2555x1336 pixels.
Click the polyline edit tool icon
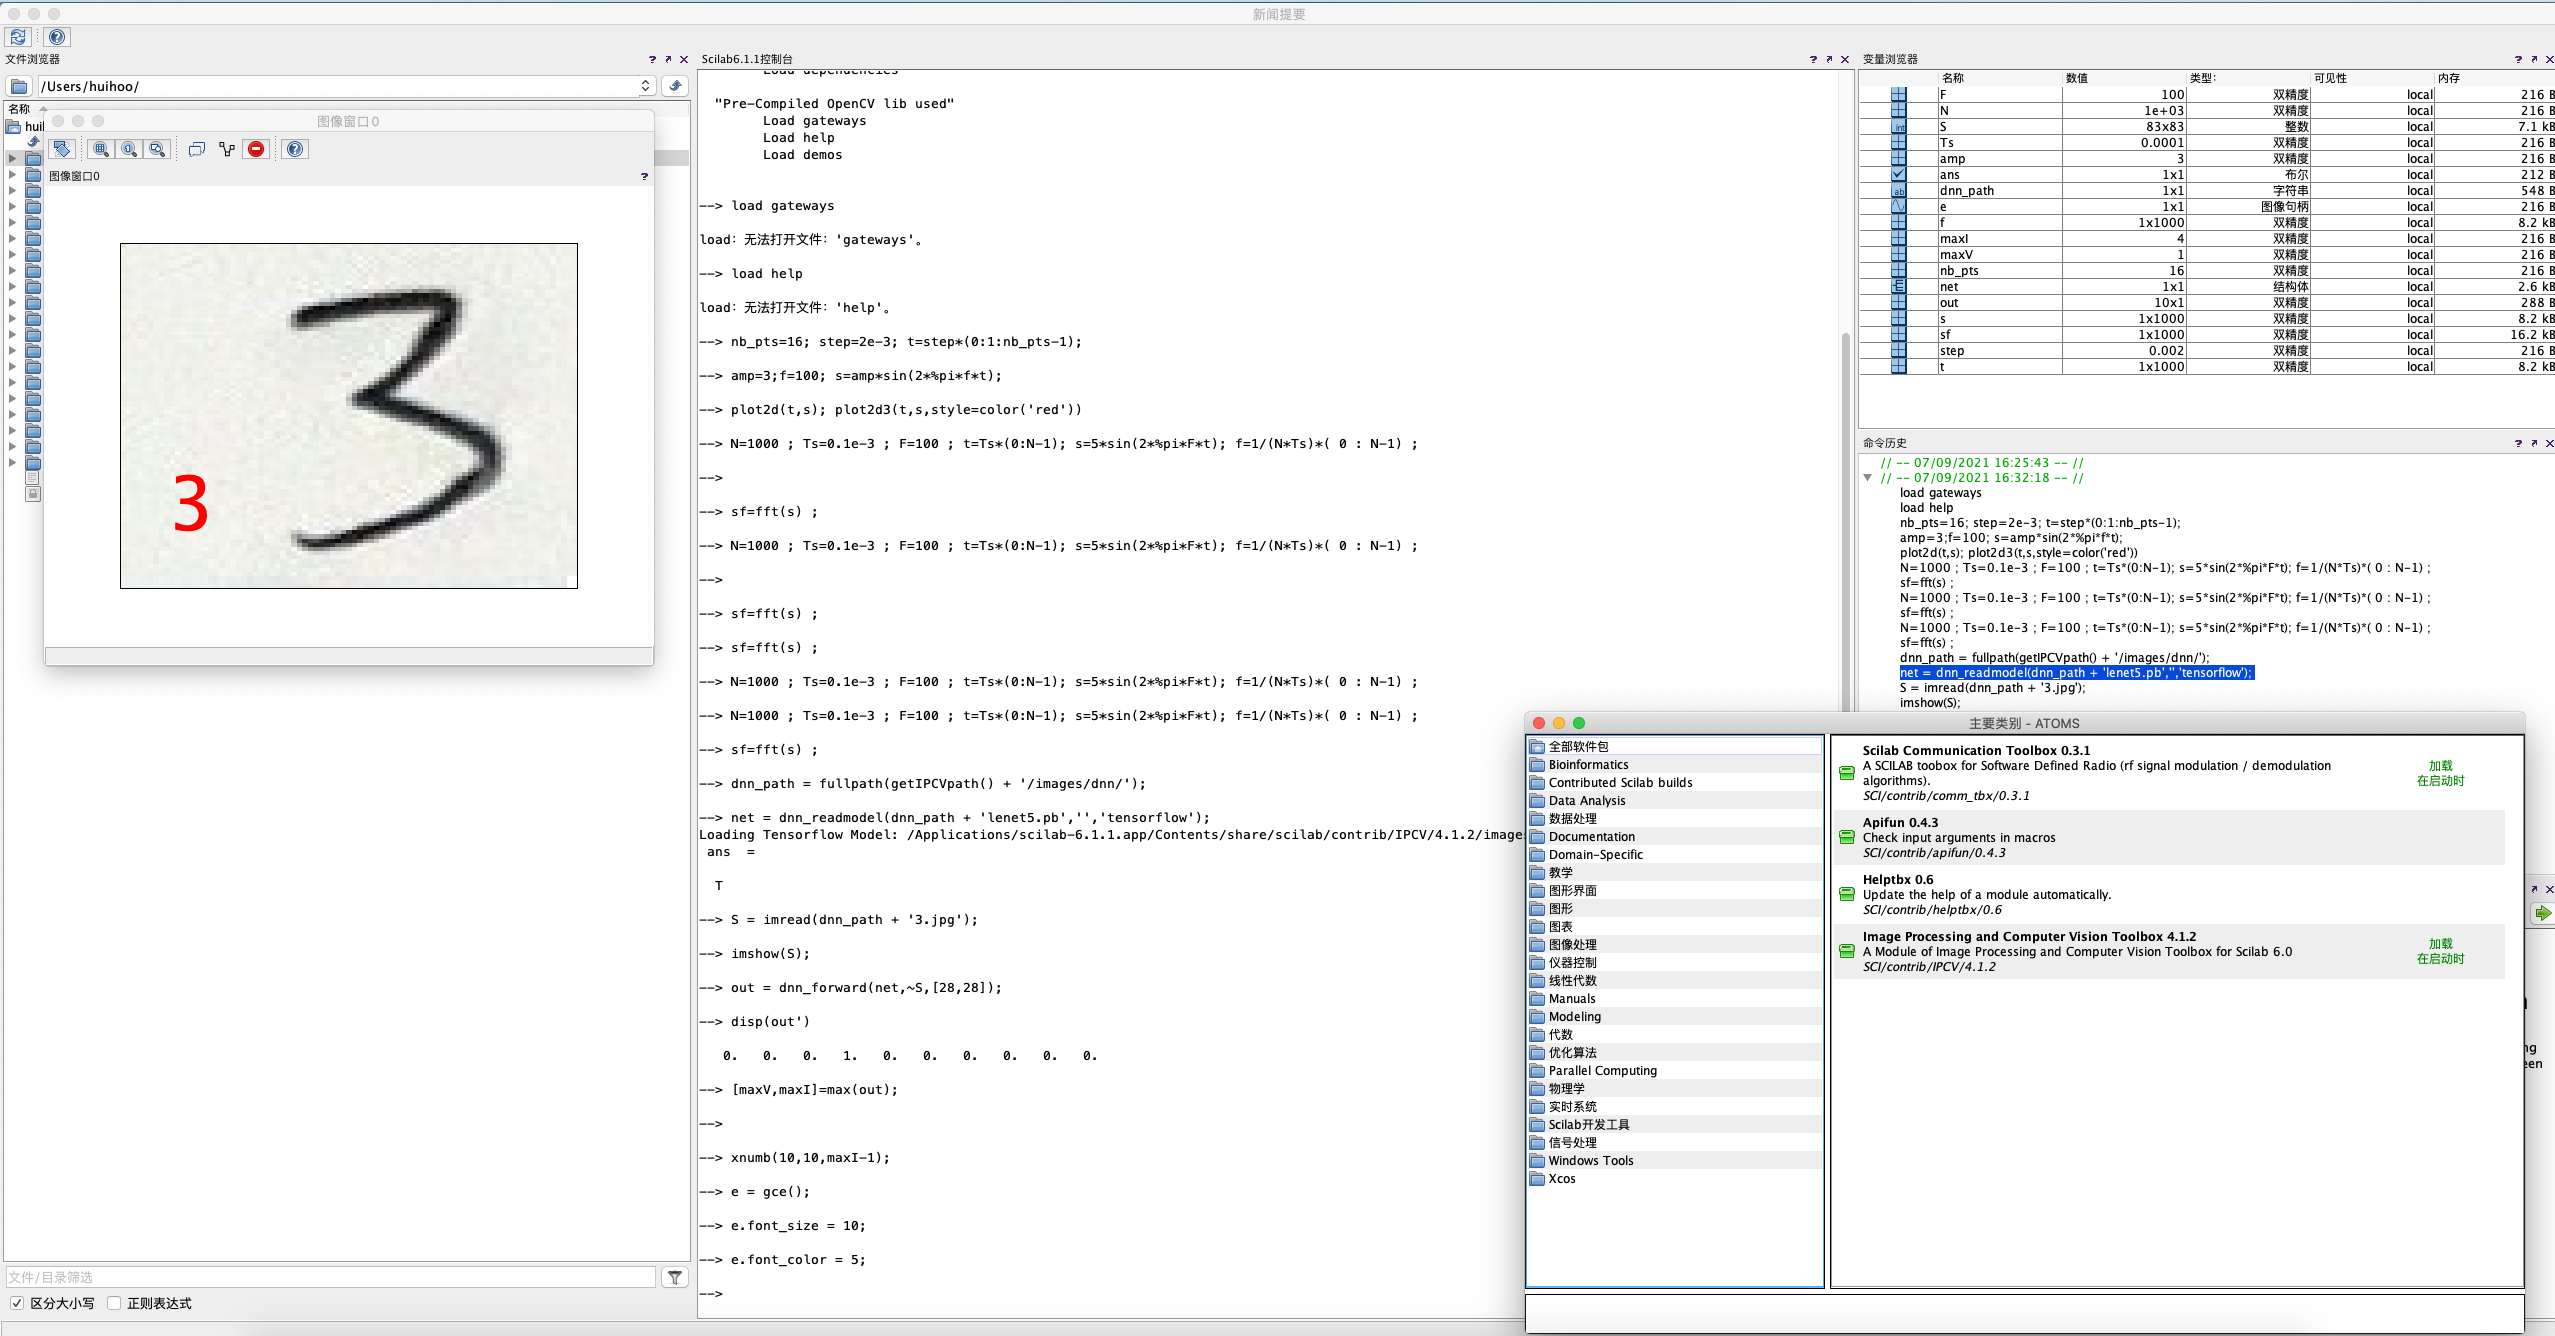[227, 149]
